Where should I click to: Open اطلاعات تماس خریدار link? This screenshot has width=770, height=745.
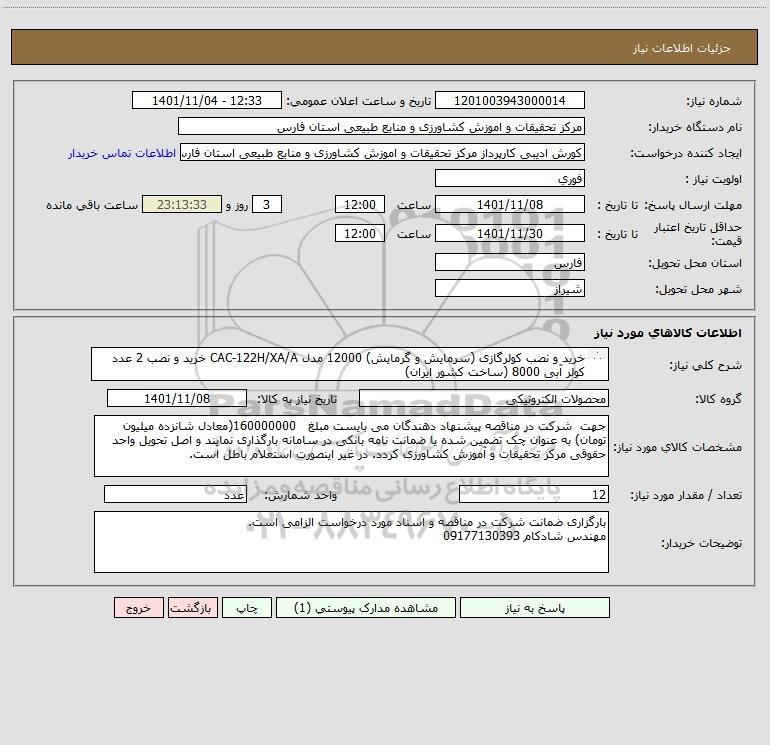tap(122, 153)
